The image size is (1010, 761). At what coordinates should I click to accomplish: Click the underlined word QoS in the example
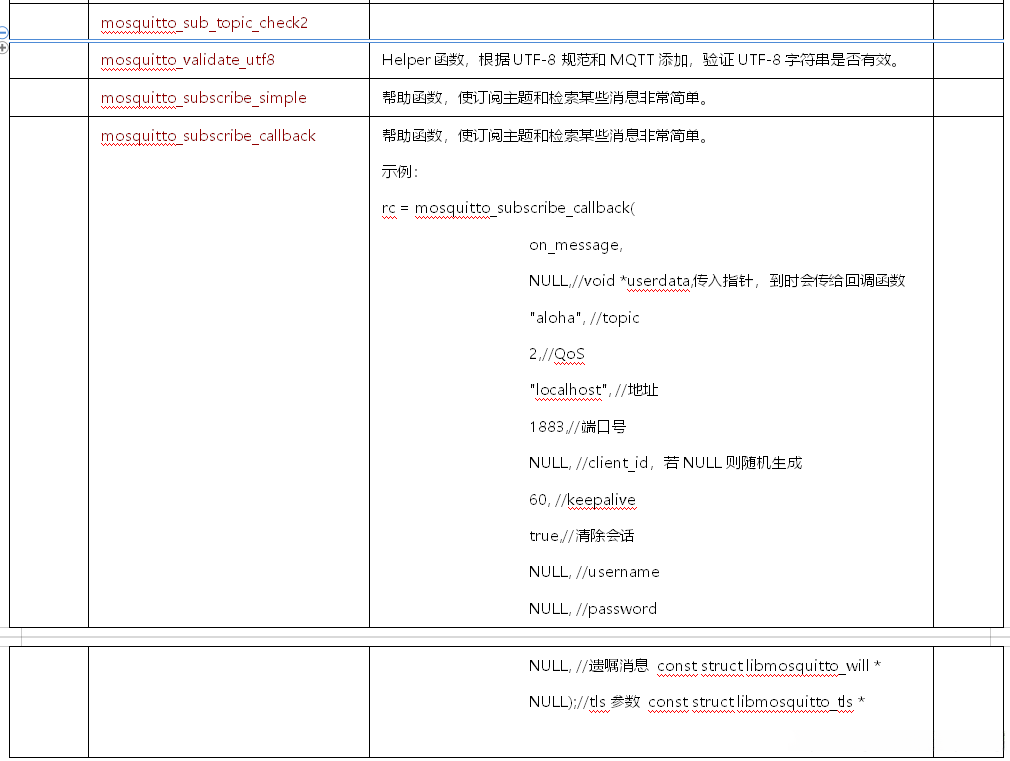[x=568, y=354]
